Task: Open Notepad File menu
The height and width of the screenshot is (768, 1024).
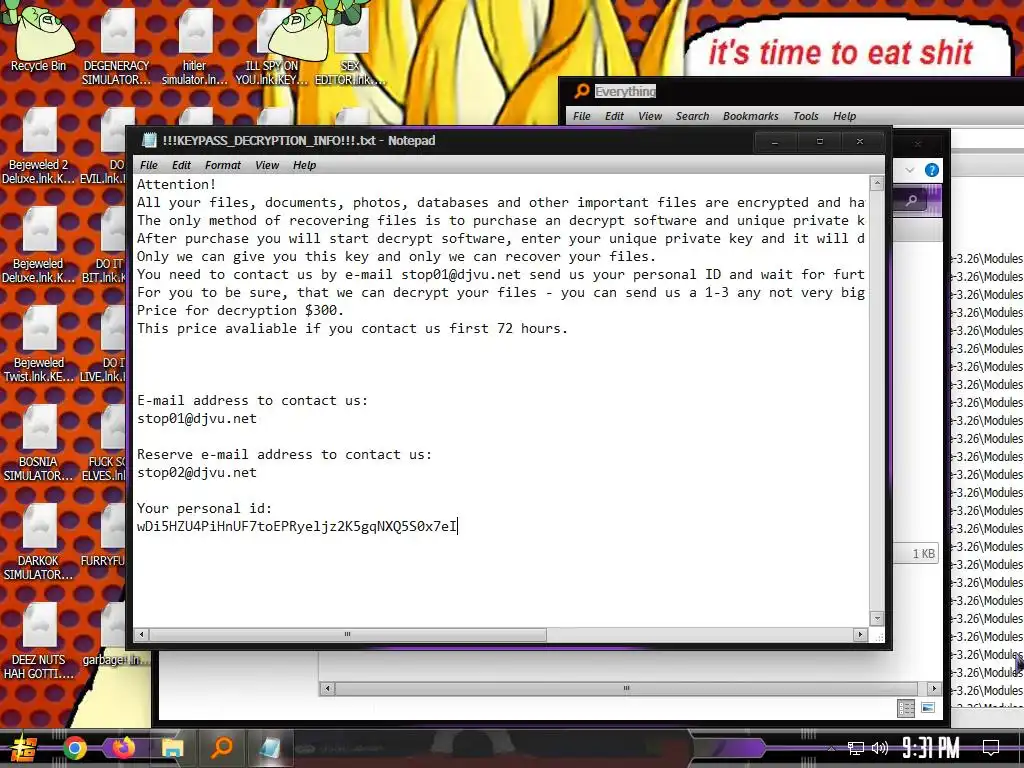Action: (149, 165)
